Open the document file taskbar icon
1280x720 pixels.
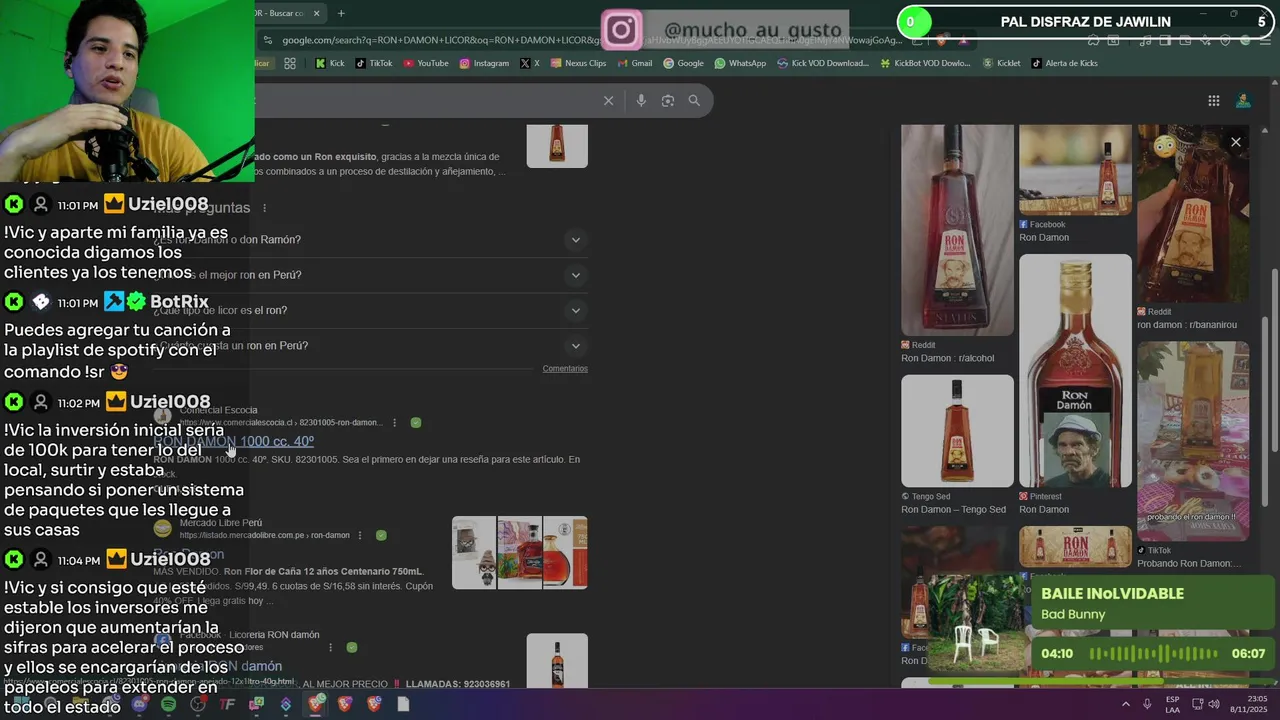point(403,704)
